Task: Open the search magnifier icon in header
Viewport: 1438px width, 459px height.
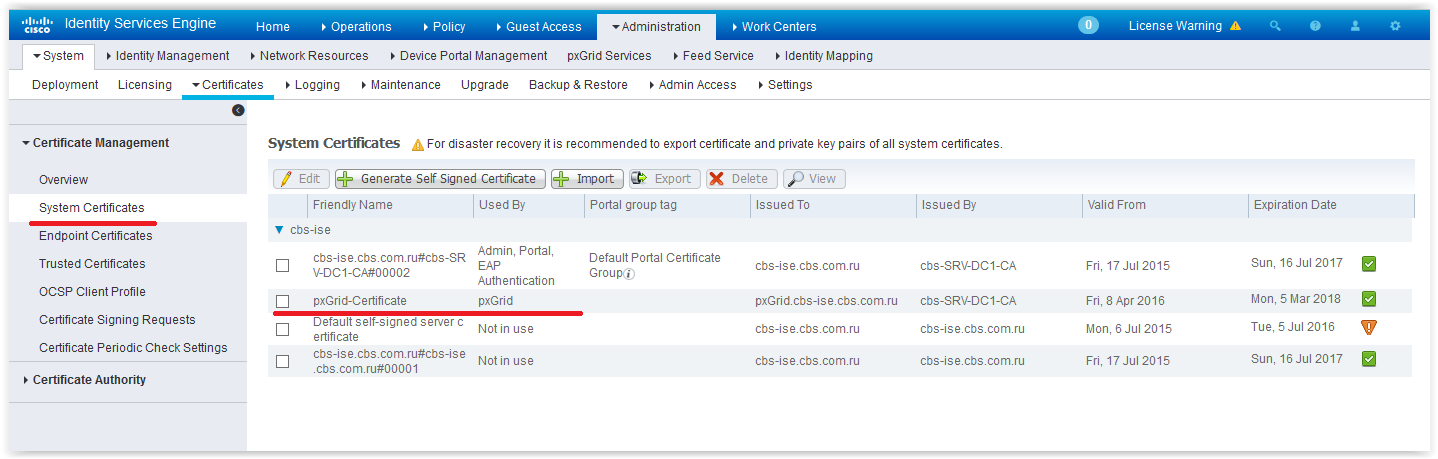Action: pos(1275,26)
